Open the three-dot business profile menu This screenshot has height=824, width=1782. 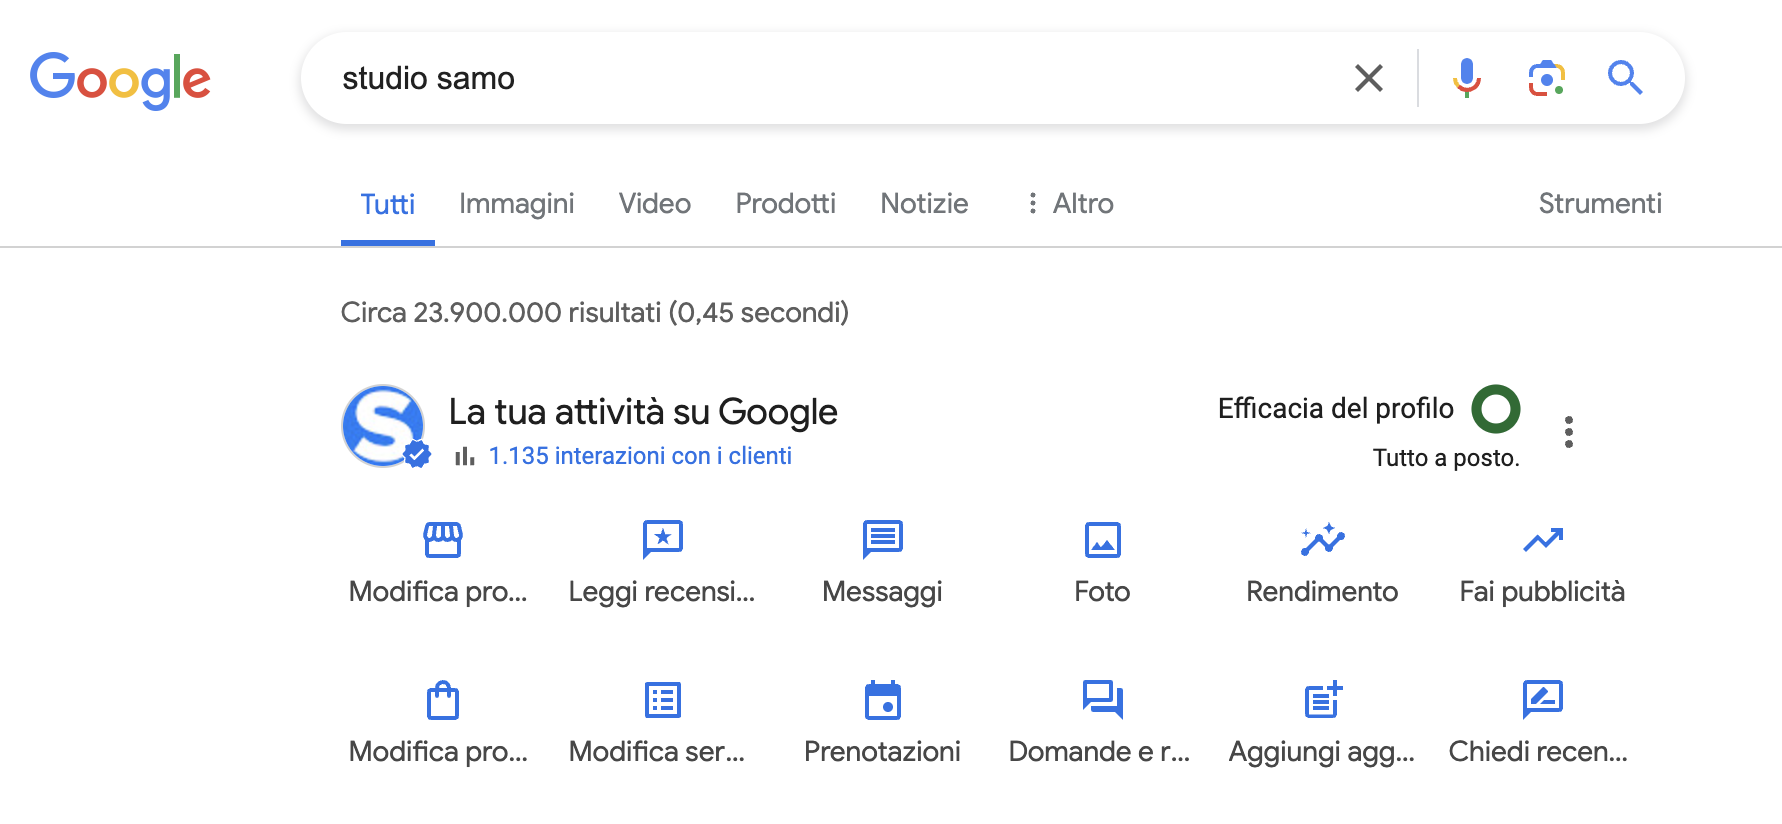(1569, 432)
